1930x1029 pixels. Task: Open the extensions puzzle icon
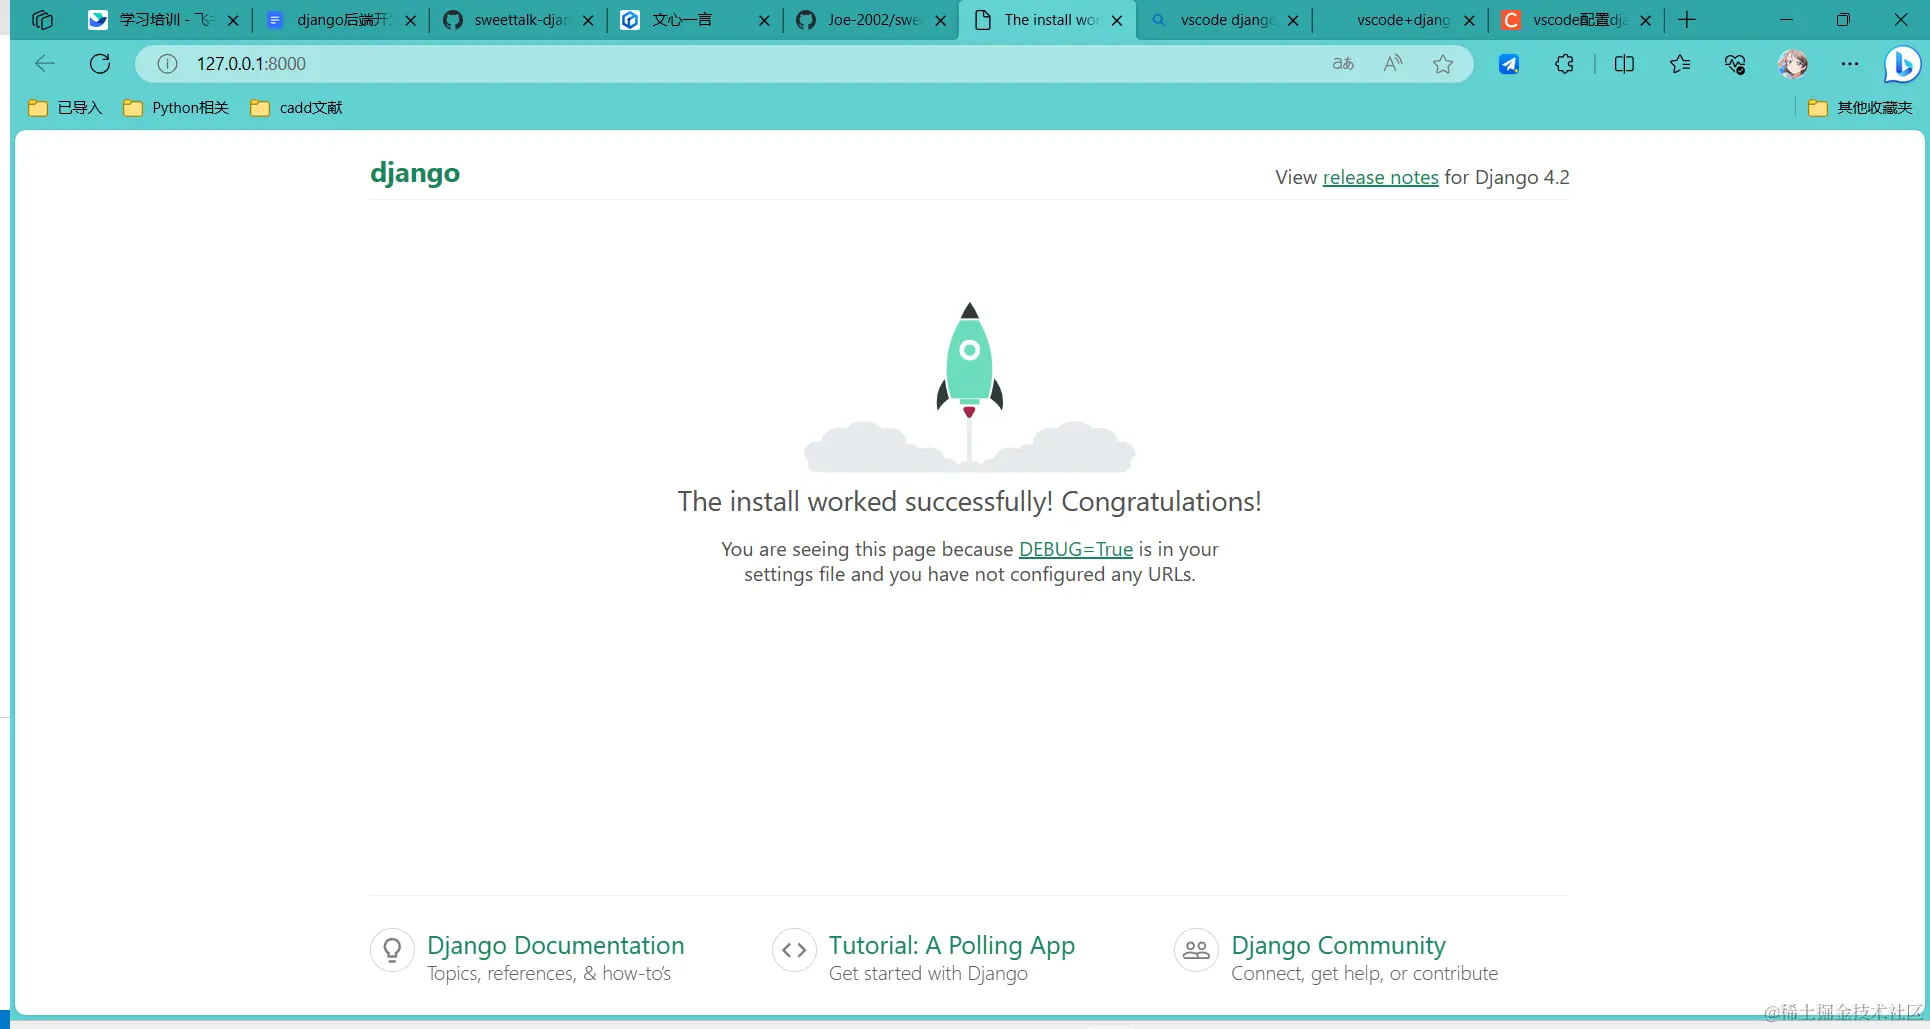(x=1565, y=64)
